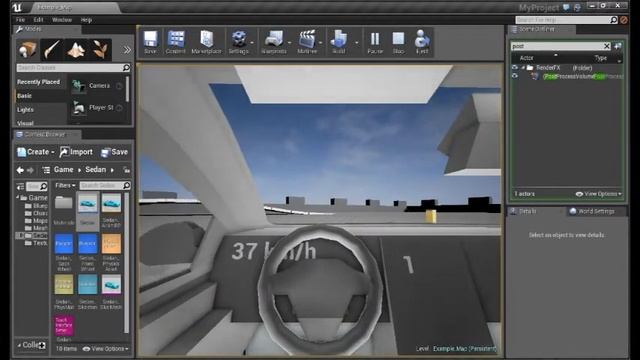Open the Window menu
This screenshot has width=640, height=360.
click(62, 20)
